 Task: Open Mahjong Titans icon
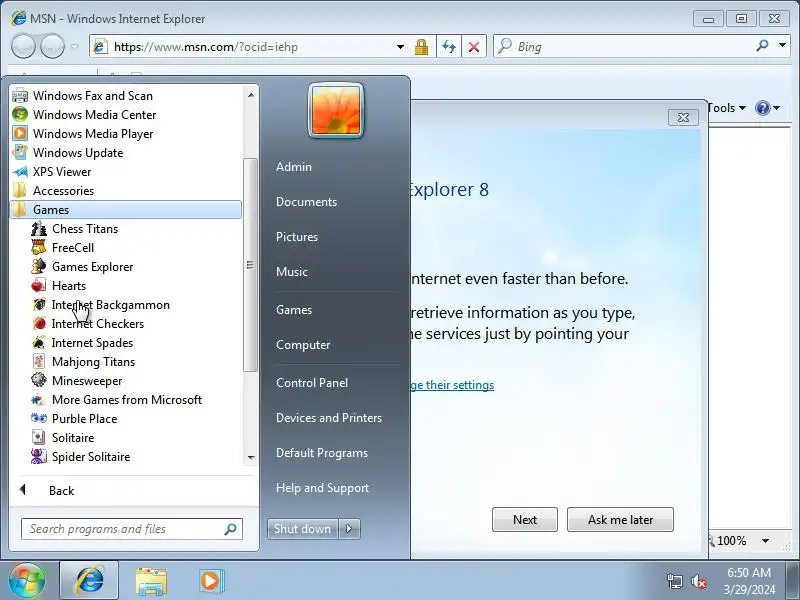click(39, 362)
